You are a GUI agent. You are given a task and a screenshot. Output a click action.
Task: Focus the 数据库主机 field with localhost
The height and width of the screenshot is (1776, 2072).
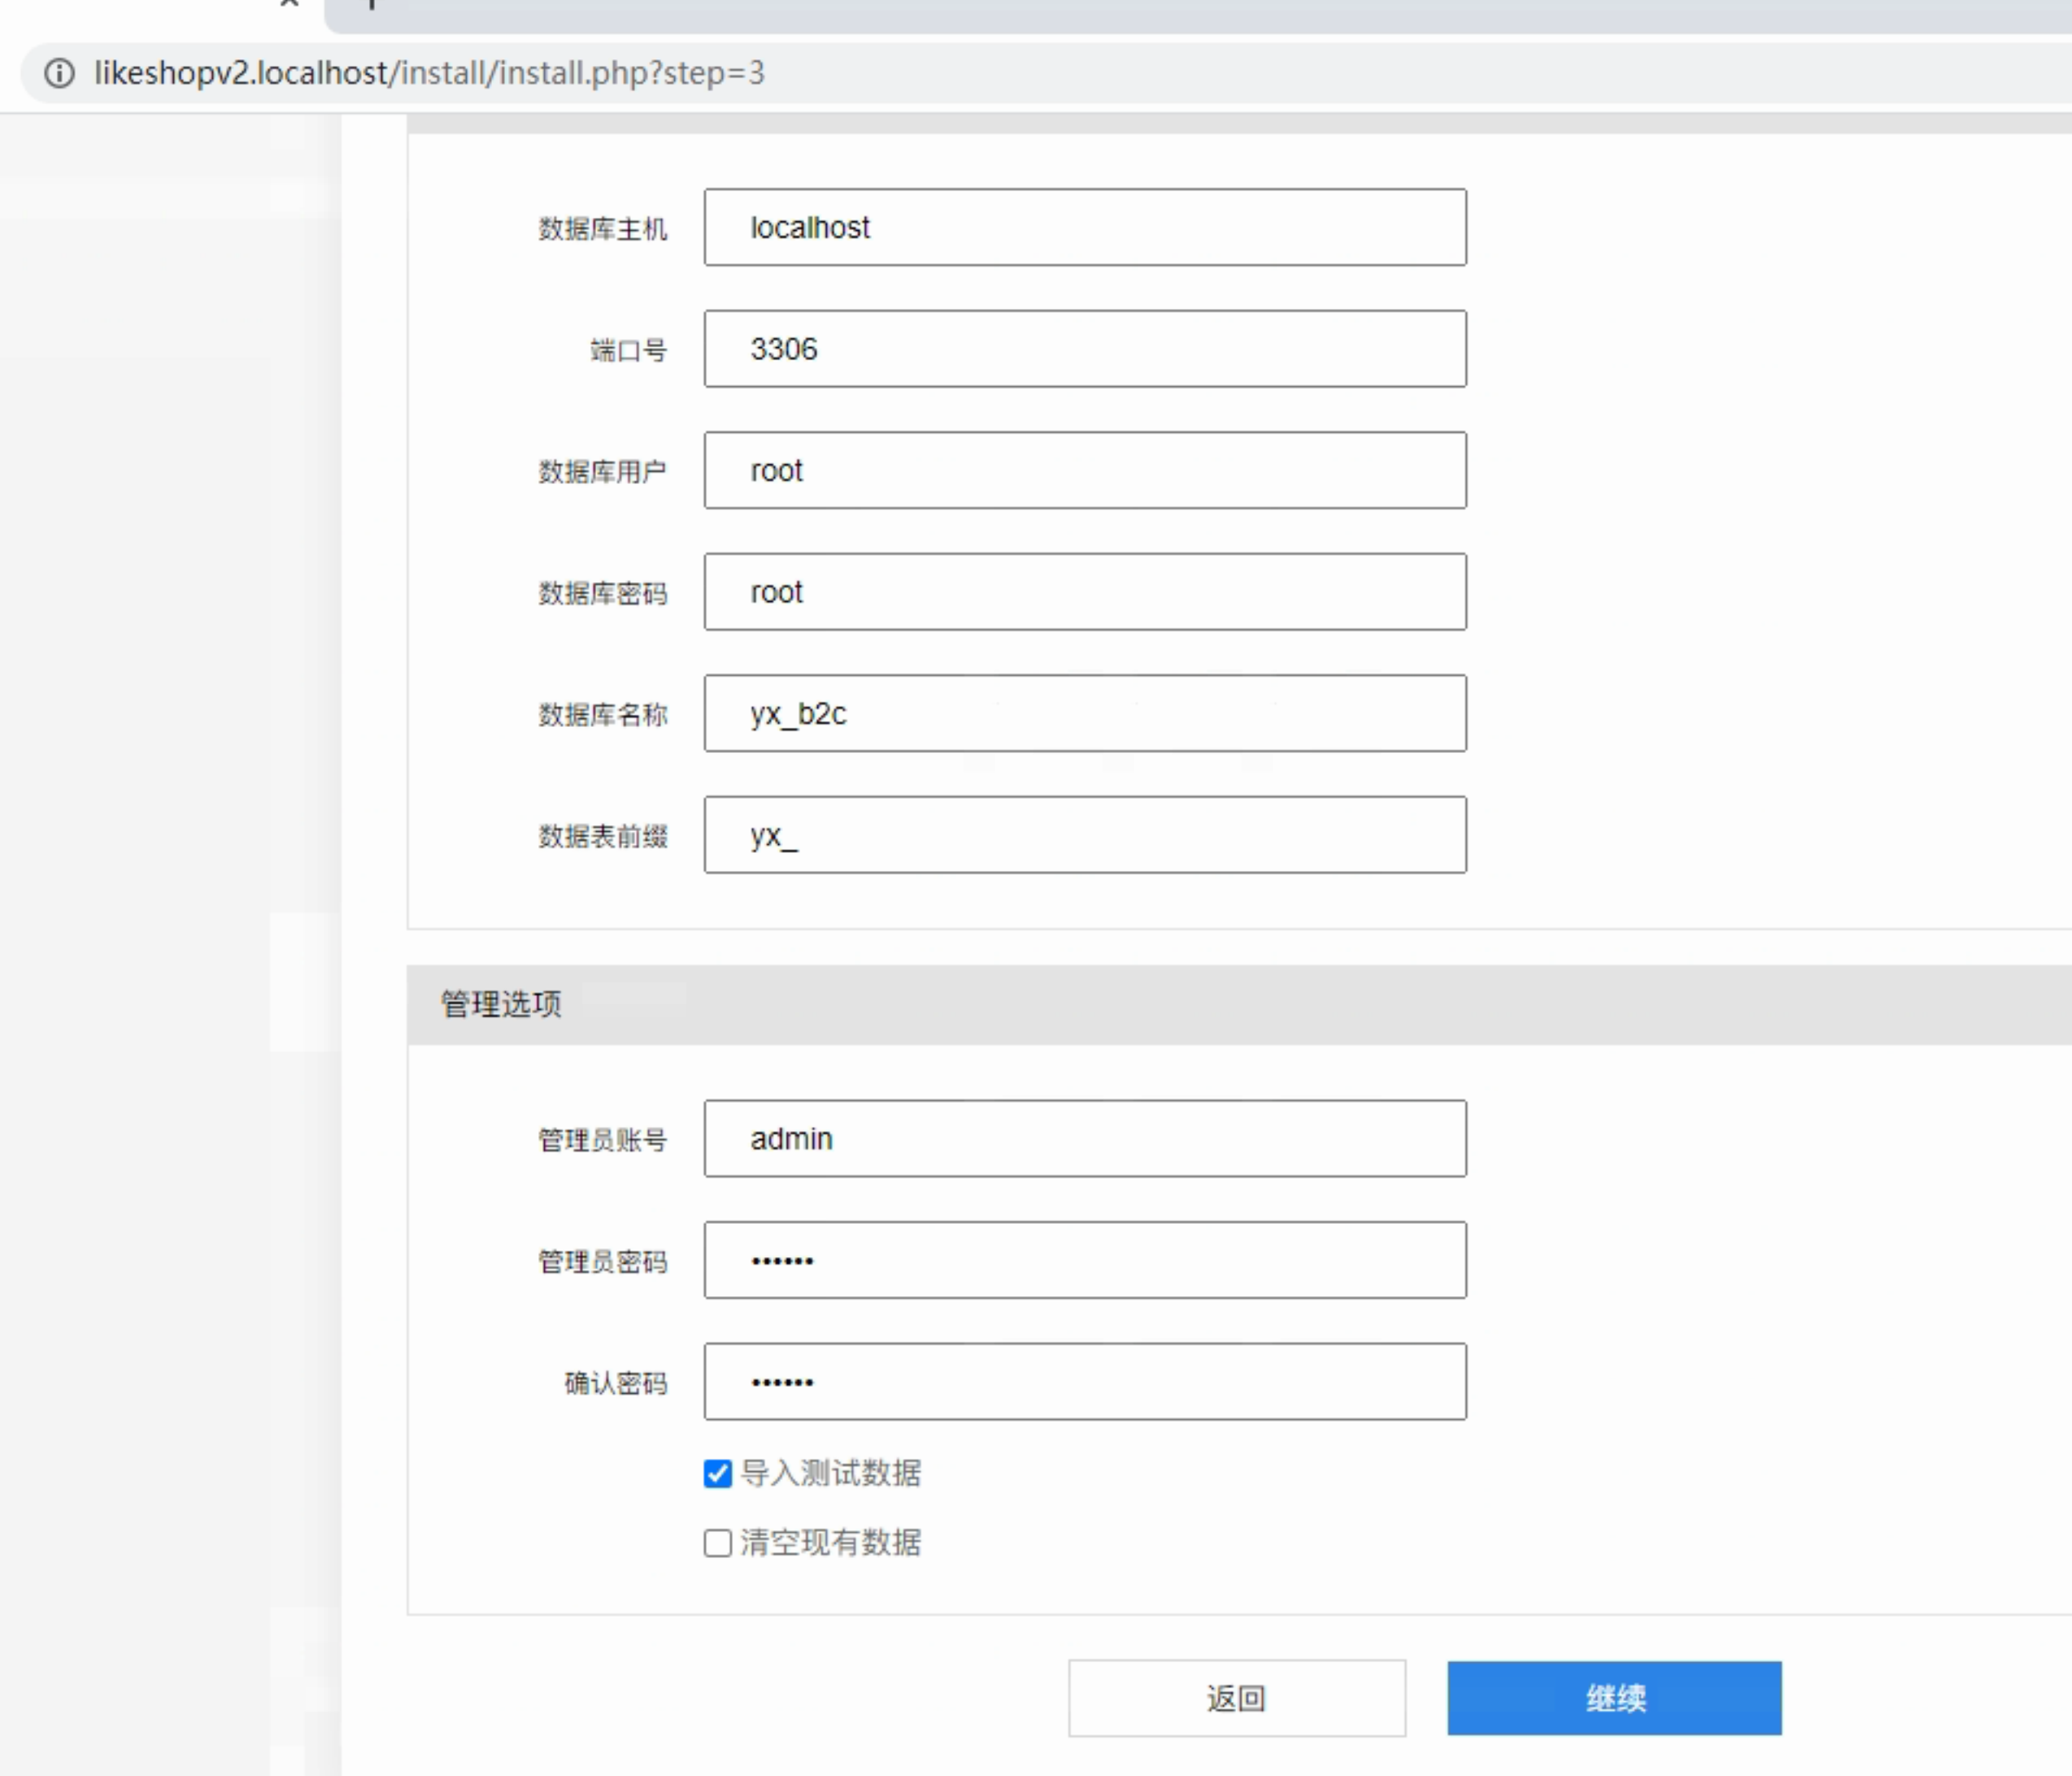tap(1085, 227)
